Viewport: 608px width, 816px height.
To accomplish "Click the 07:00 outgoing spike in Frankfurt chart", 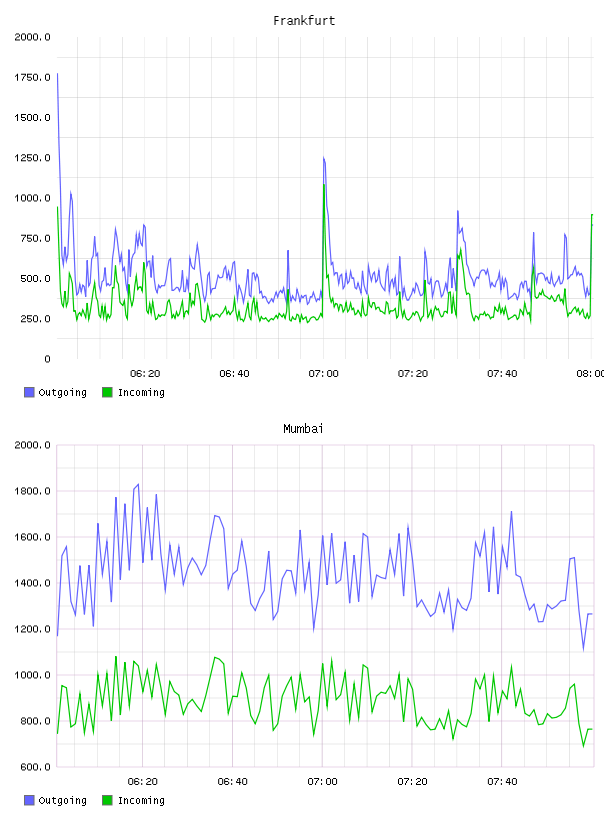I will click(324, 159).
